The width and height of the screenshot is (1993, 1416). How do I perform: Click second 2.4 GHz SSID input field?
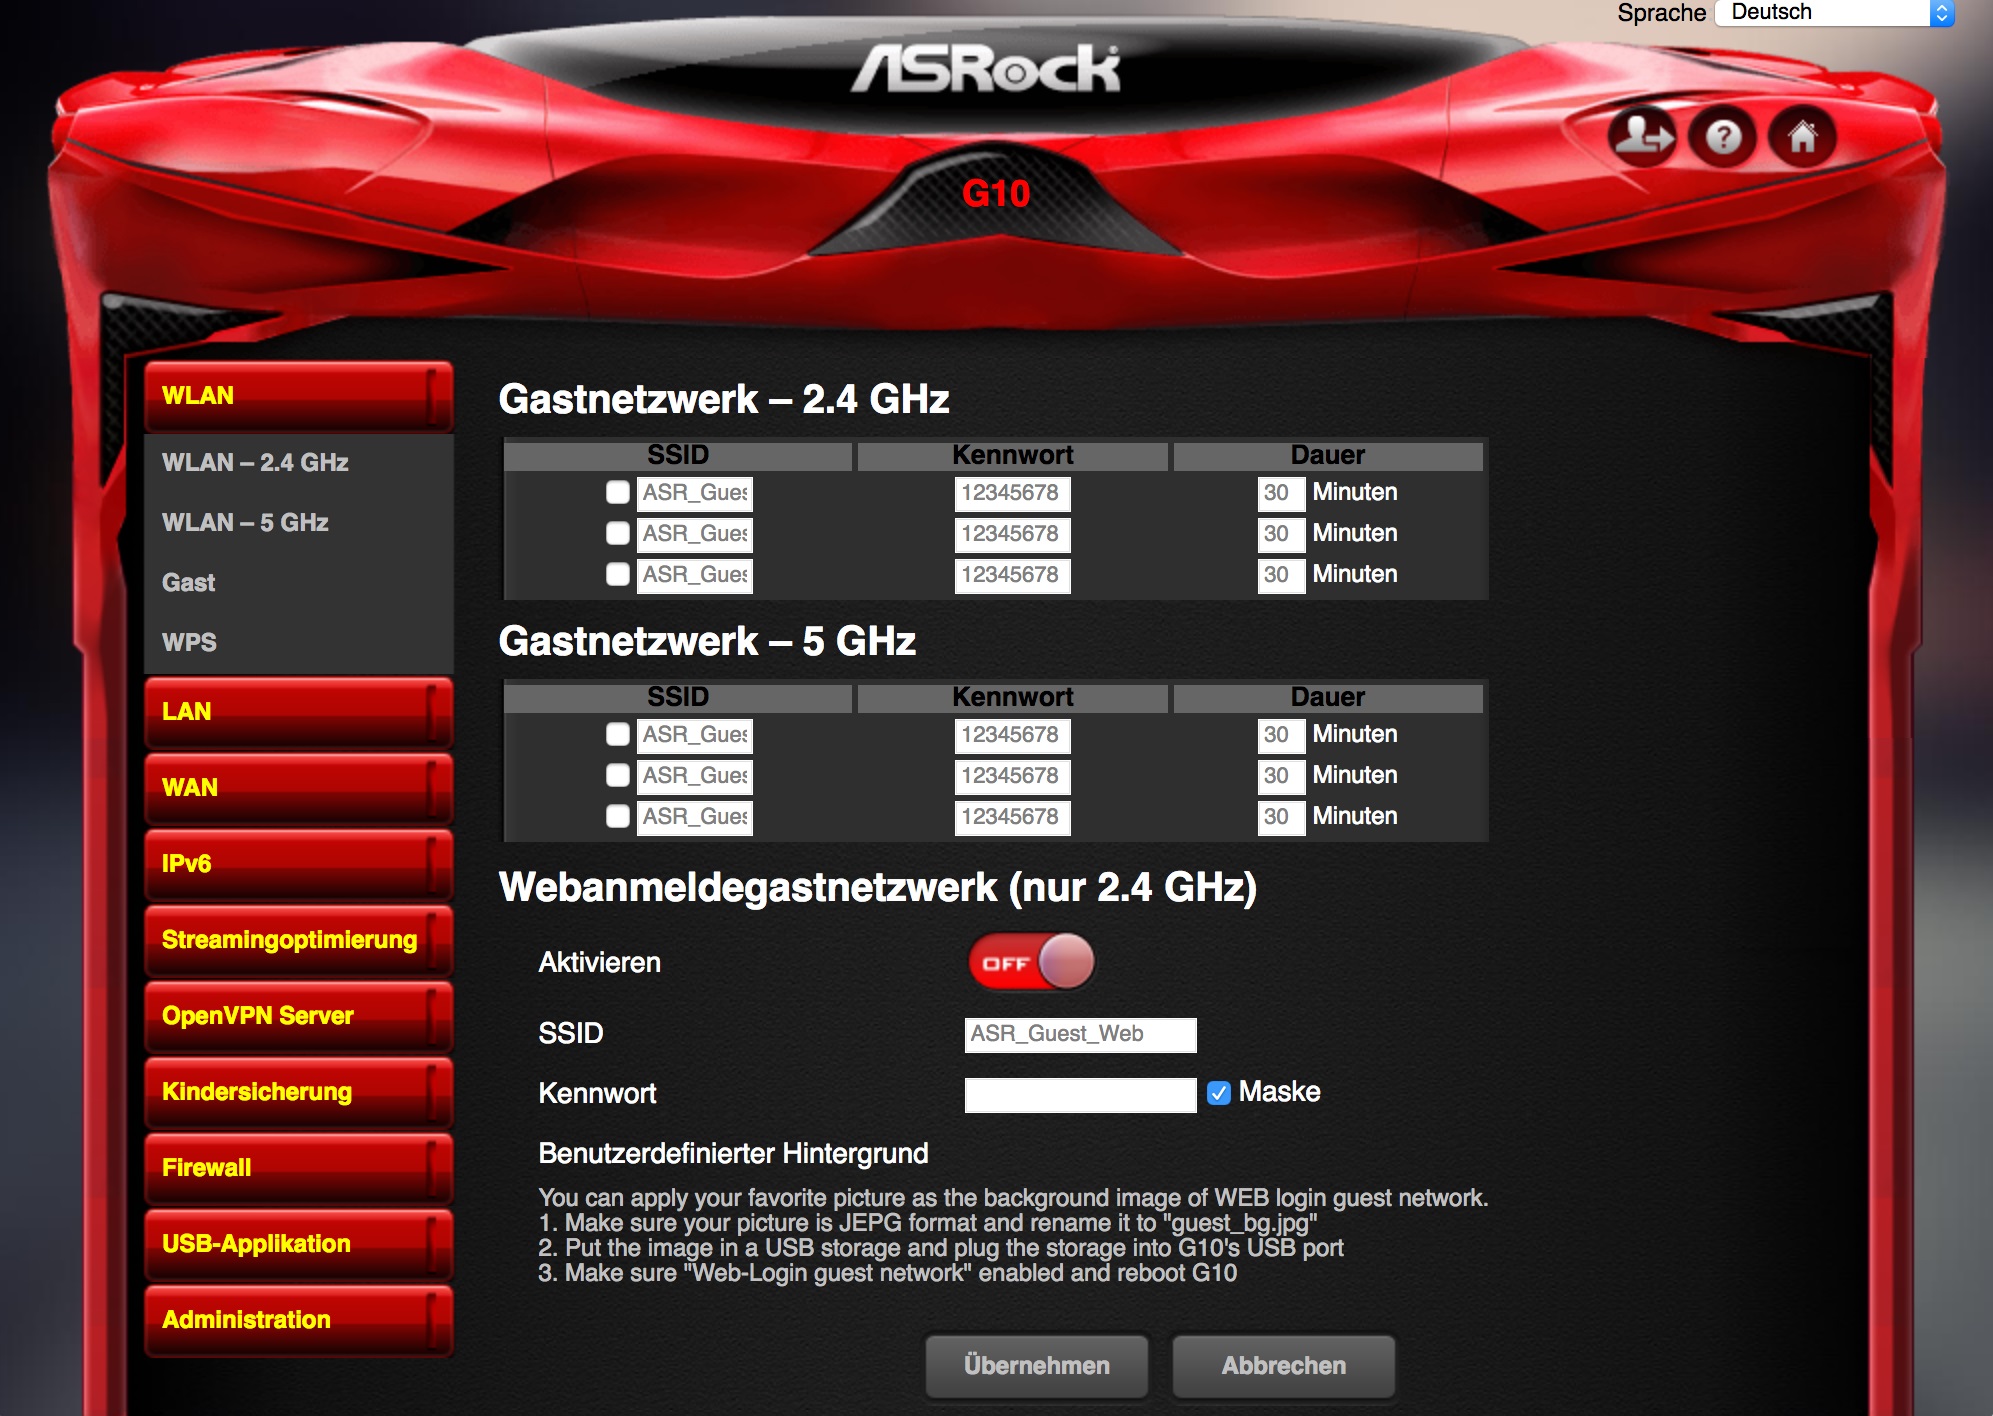(695, 534)
